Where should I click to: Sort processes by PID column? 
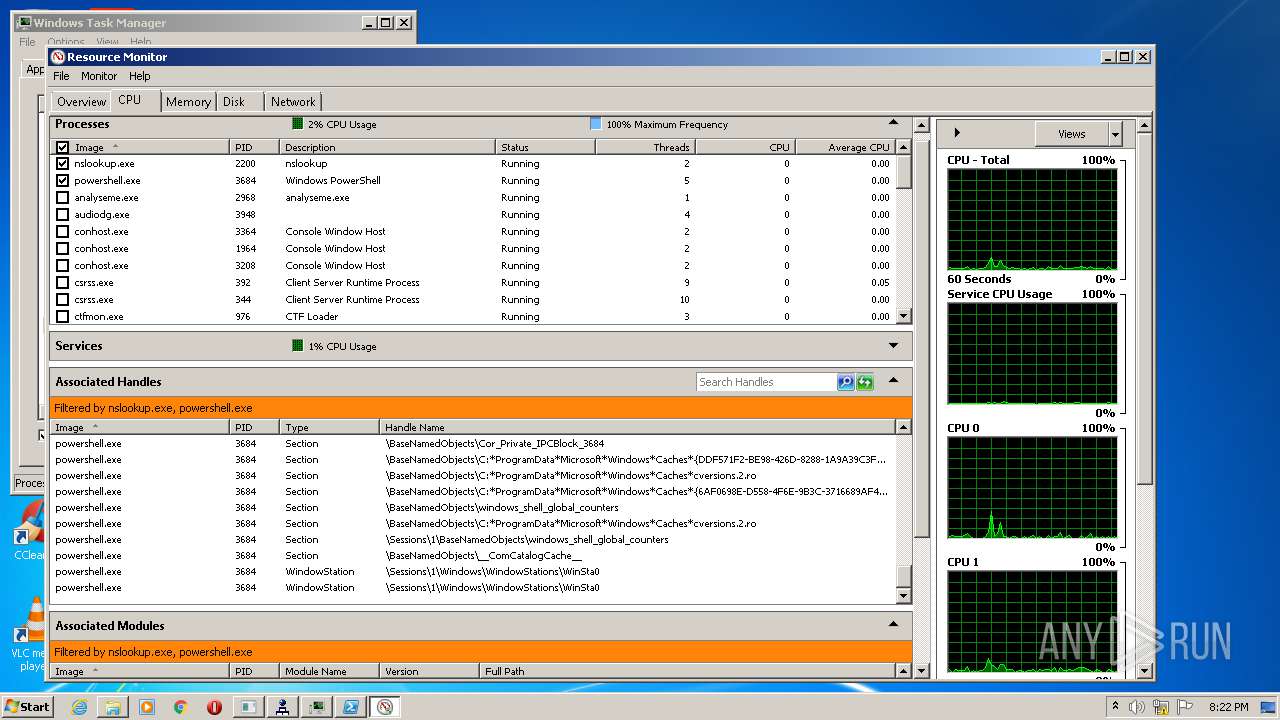[255, 147]
